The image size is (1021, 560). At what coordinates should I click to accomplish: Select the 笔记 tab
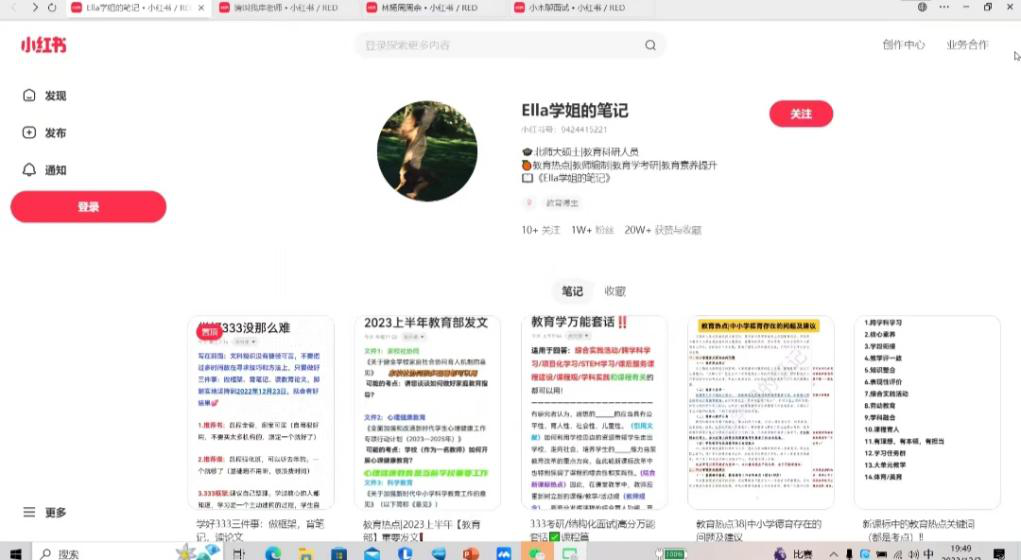(x=572, y=291)
